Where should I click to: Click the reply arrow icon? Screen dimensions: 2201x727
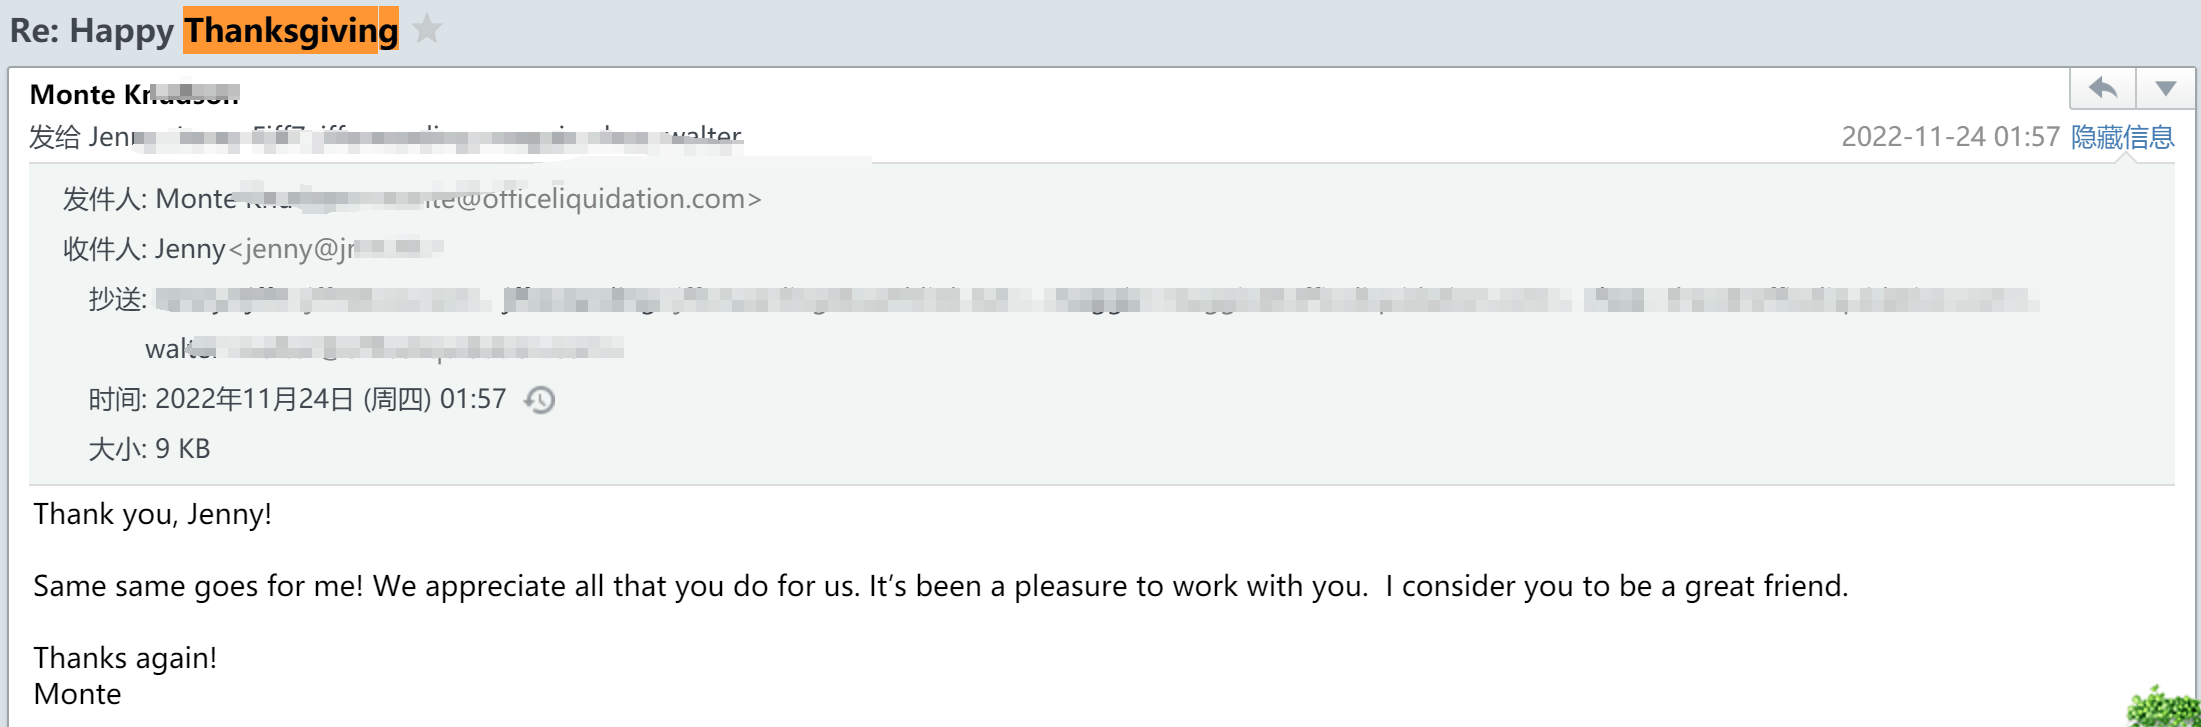coord(2102,89)
